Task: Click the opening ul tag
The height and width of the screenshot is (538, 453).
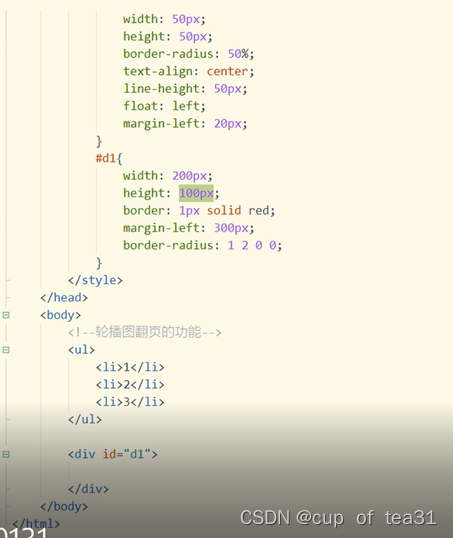Action: coord(81,350)
